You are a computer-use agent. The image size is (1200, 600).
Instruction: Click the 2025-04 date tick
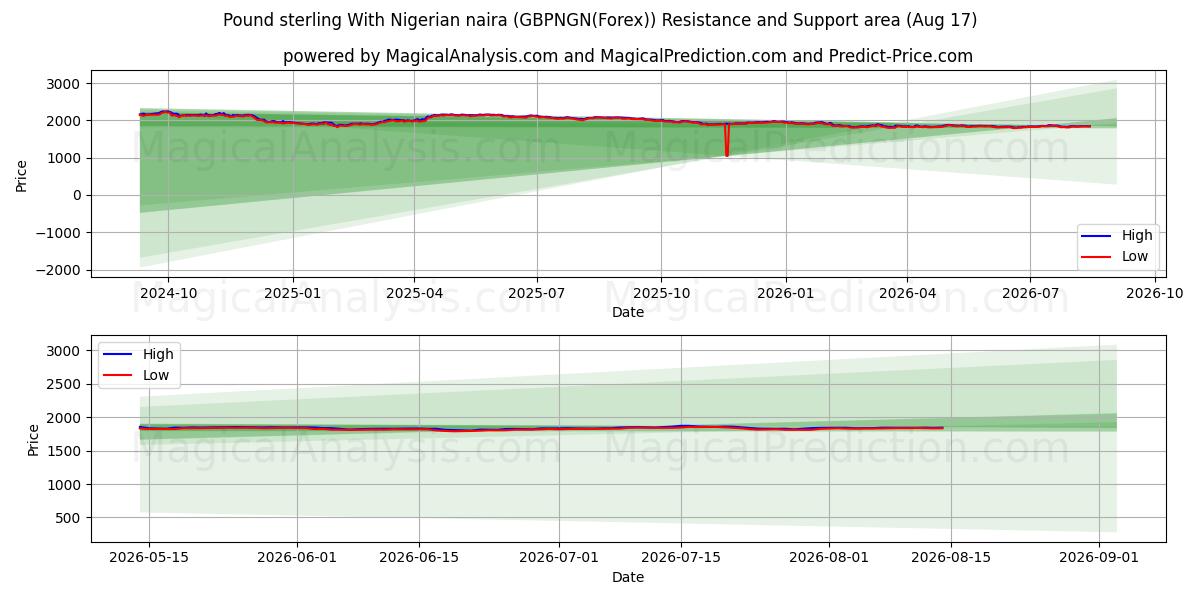pyautogui.click(x=414, y=293)
